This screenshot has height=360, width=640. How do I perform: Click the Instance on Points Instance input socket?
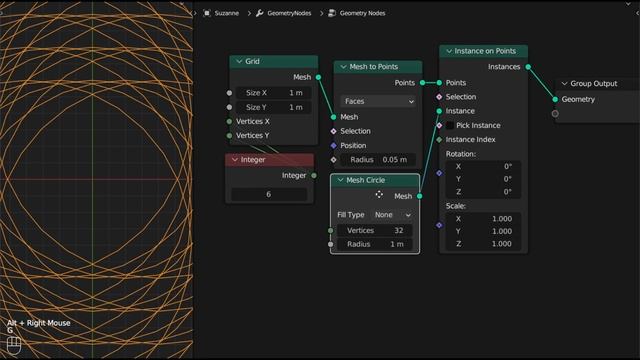click(439, 111)
